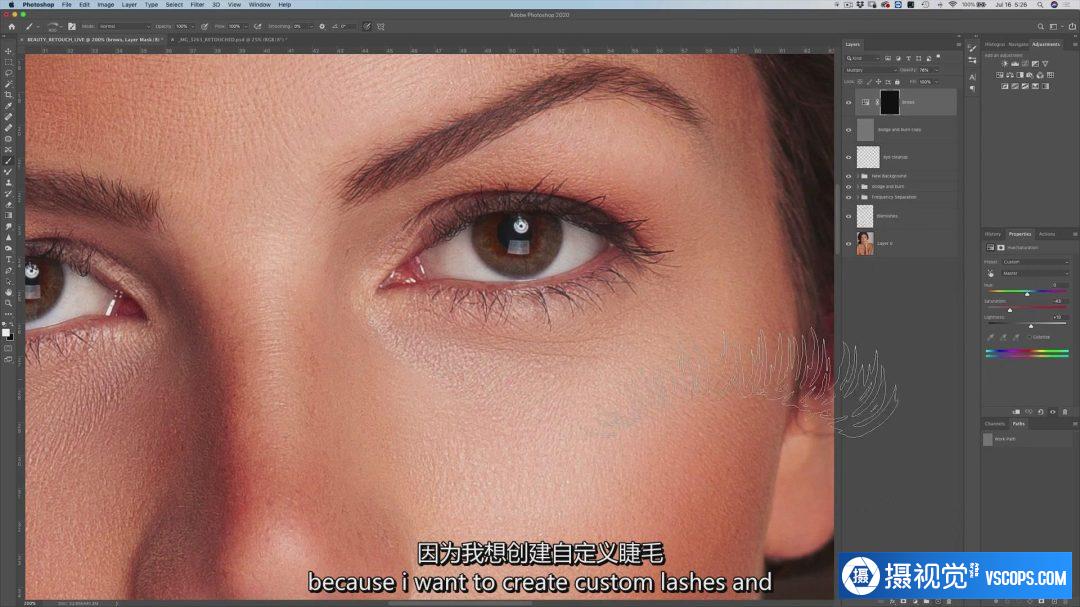Adjust the Lightness slider handle
Image resolution: width=1080 pixels, height=607 pixels.
pyautogui.click(x=1031, y=326)
